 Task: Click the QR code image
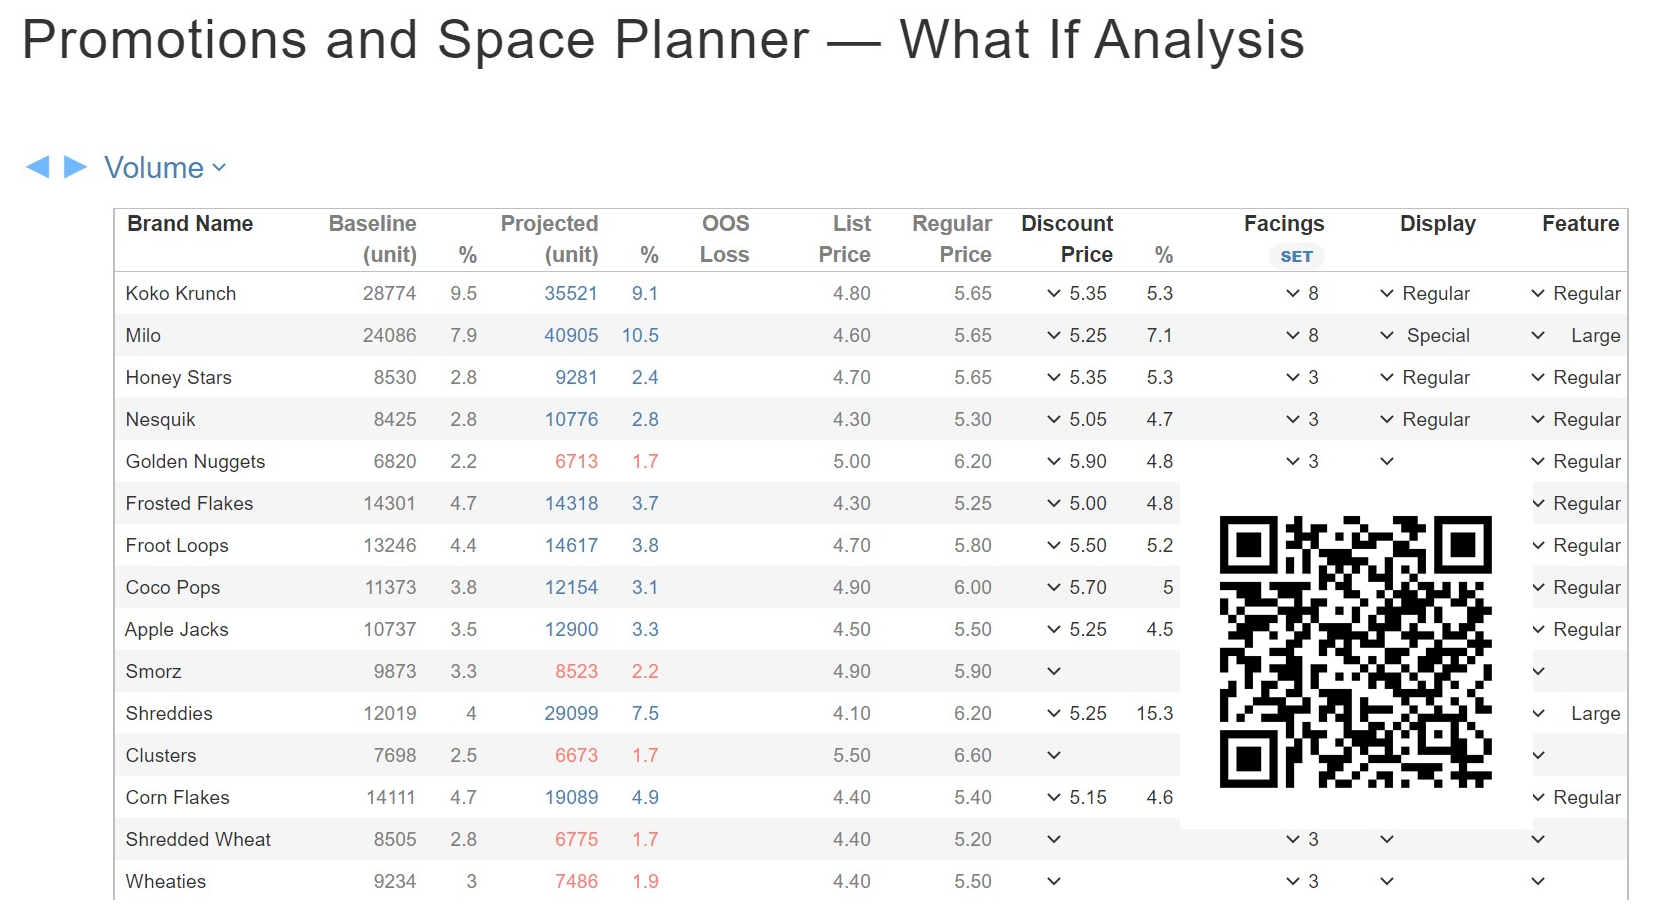click(x=1355, y=652)
